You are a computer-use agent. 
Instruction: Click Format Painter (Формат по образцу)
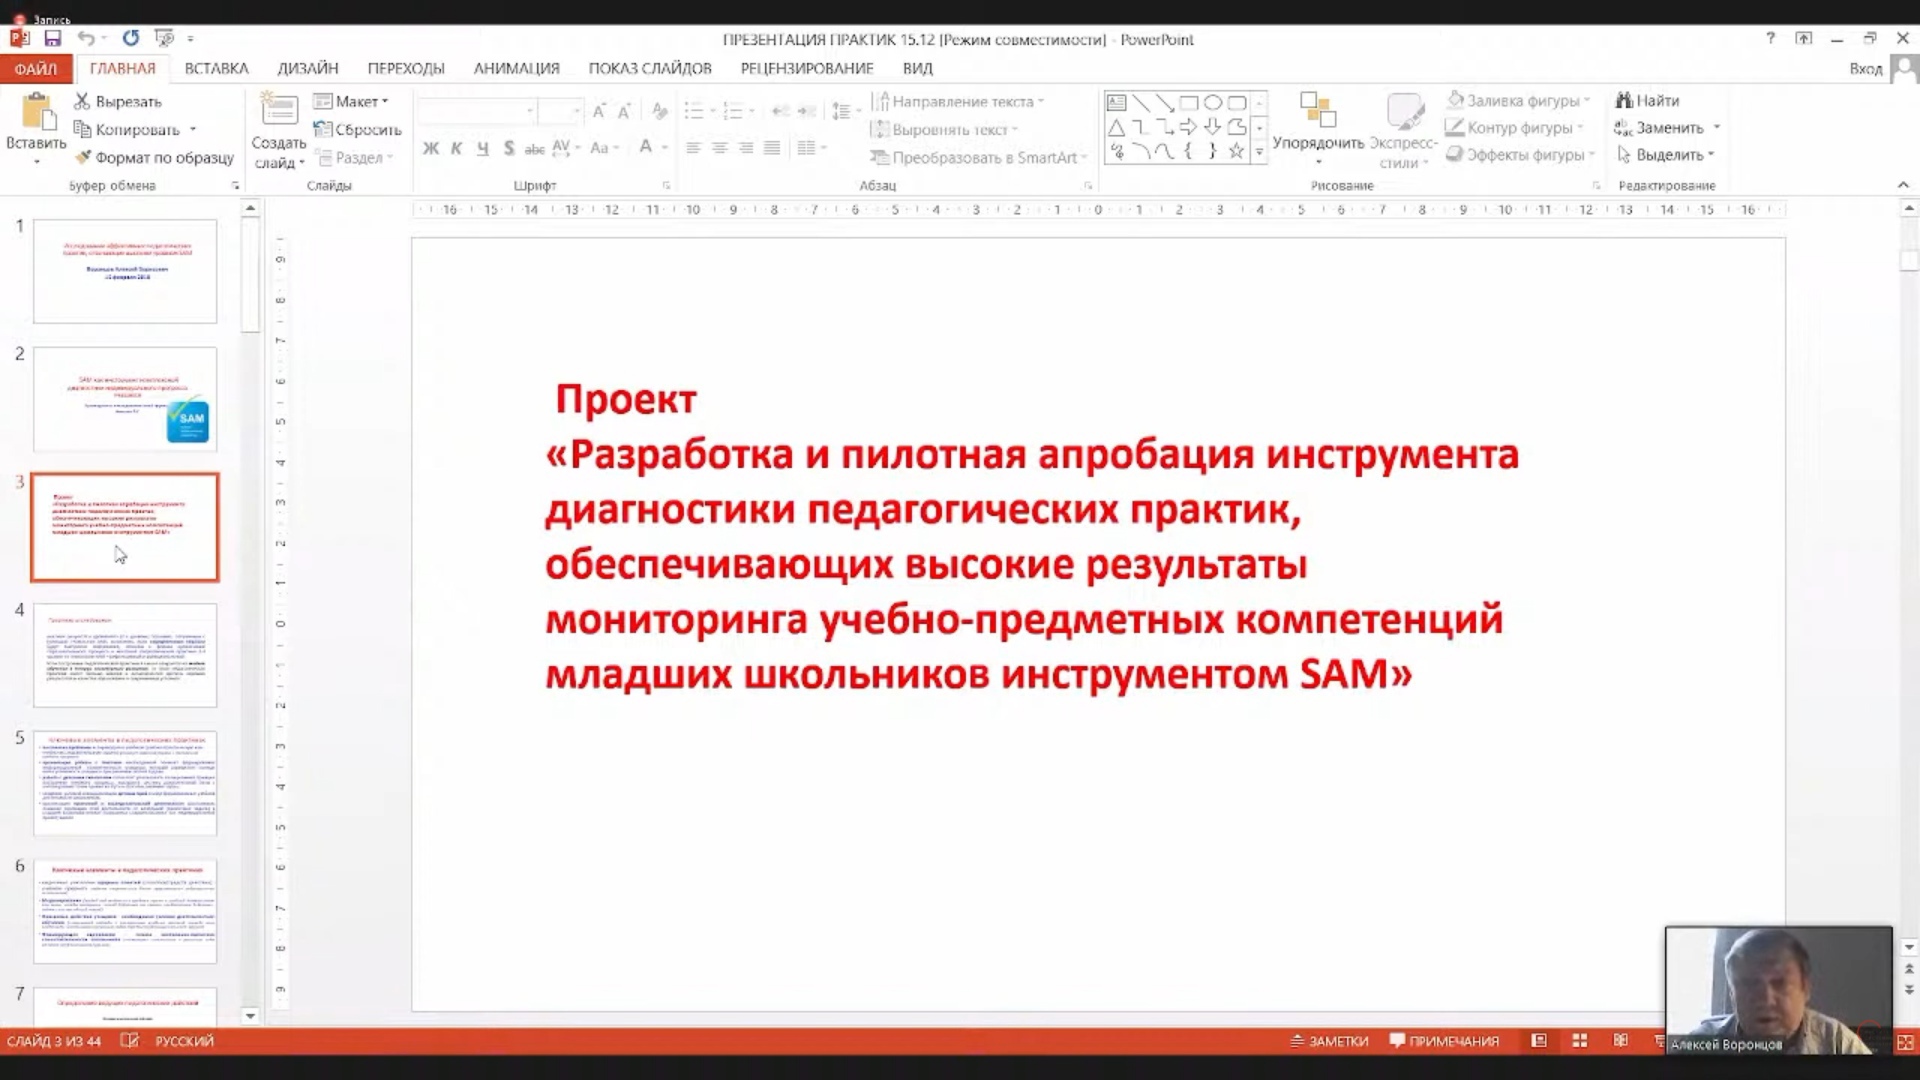(154, 157)
